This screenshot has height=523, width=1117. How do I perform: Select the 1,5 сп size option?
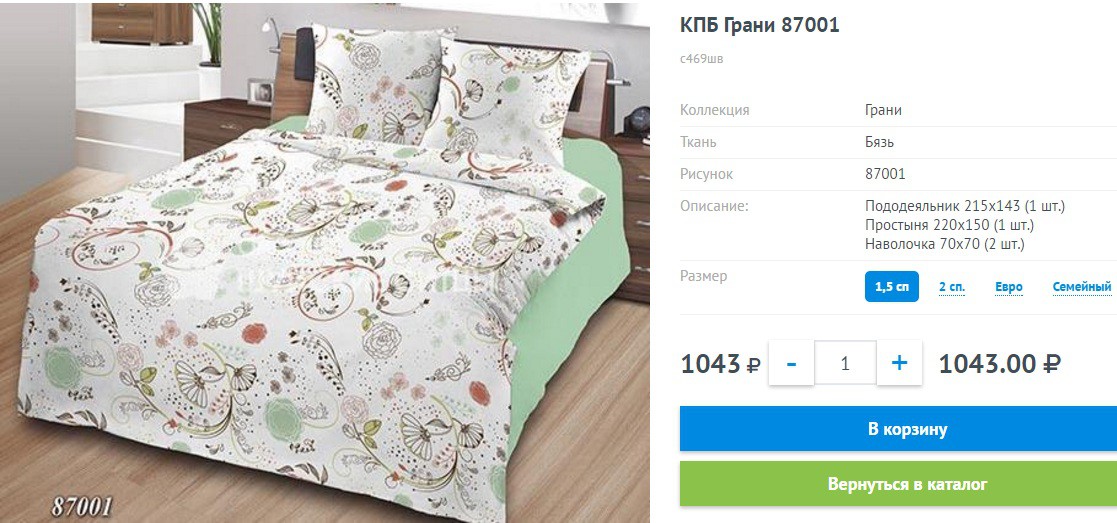[x=891, y=286]
